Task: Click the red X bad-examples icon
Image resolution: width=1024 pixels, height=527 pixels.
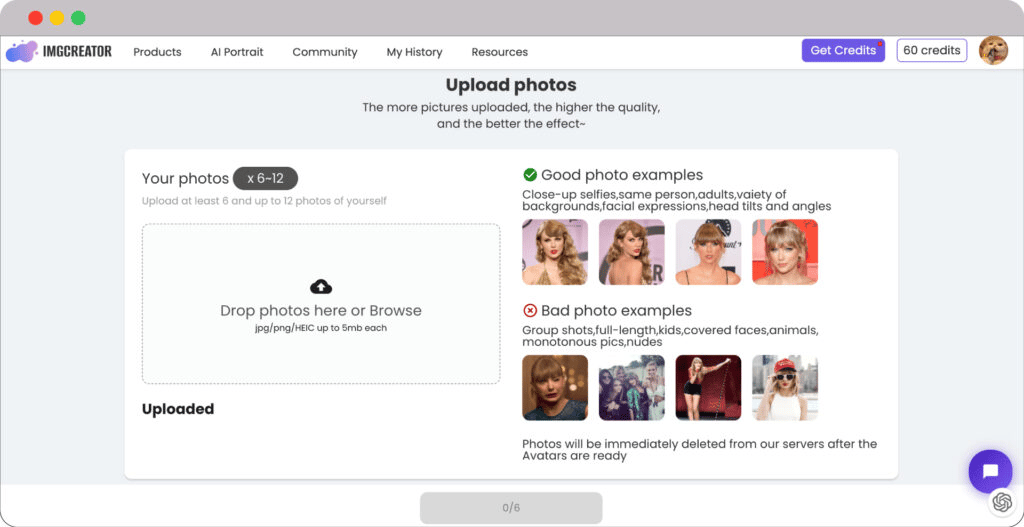Action: coord(530,310)
